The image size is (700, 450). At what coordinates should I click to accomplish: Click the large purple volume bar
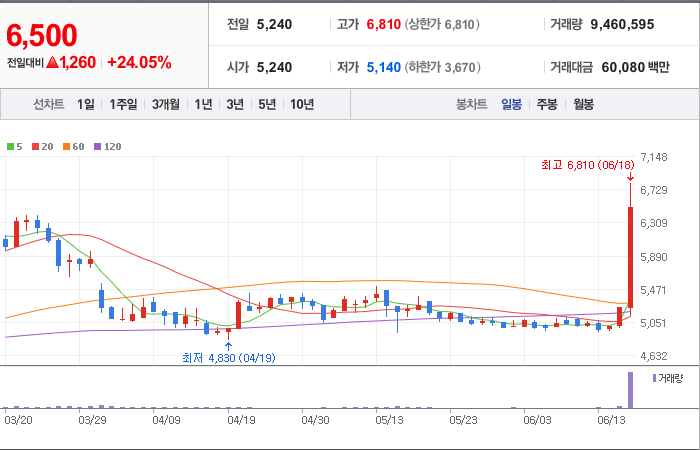click(x=631, y=390)
